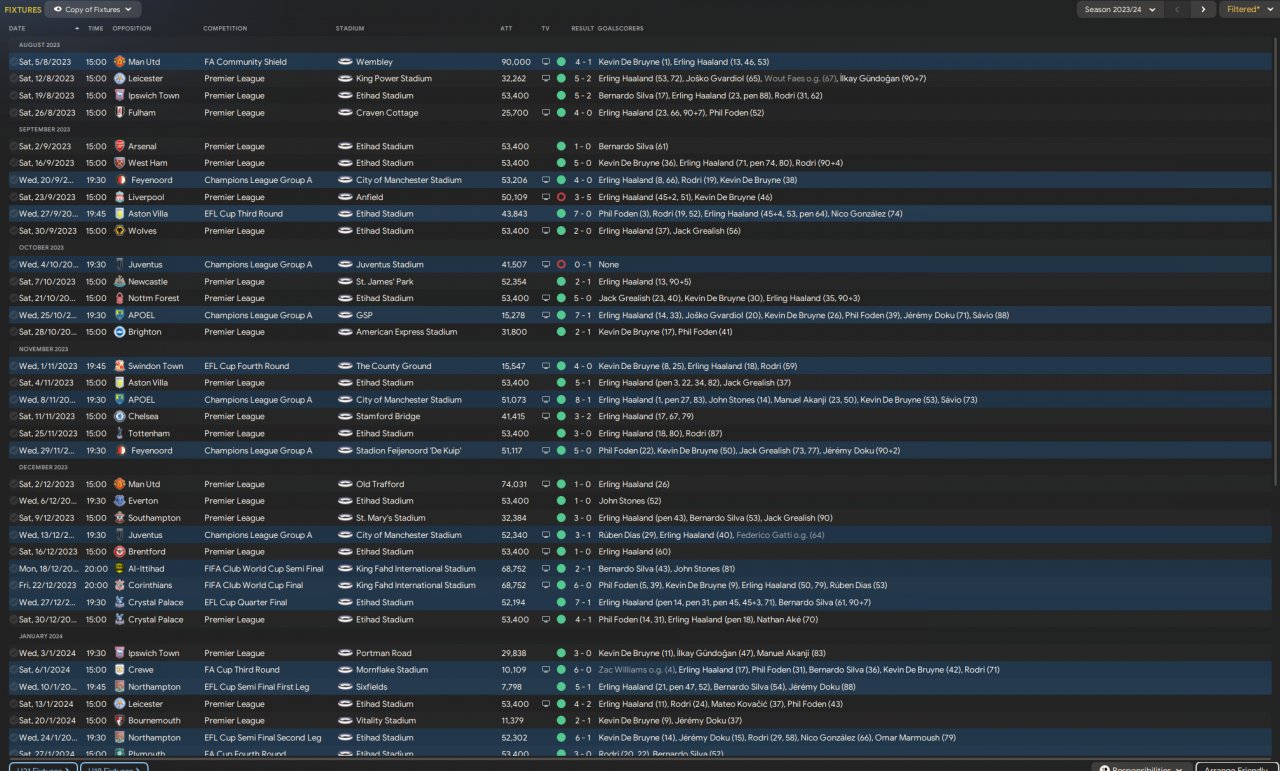Sort by the Time column header
1280x771 pixels.
coord(95,28)
